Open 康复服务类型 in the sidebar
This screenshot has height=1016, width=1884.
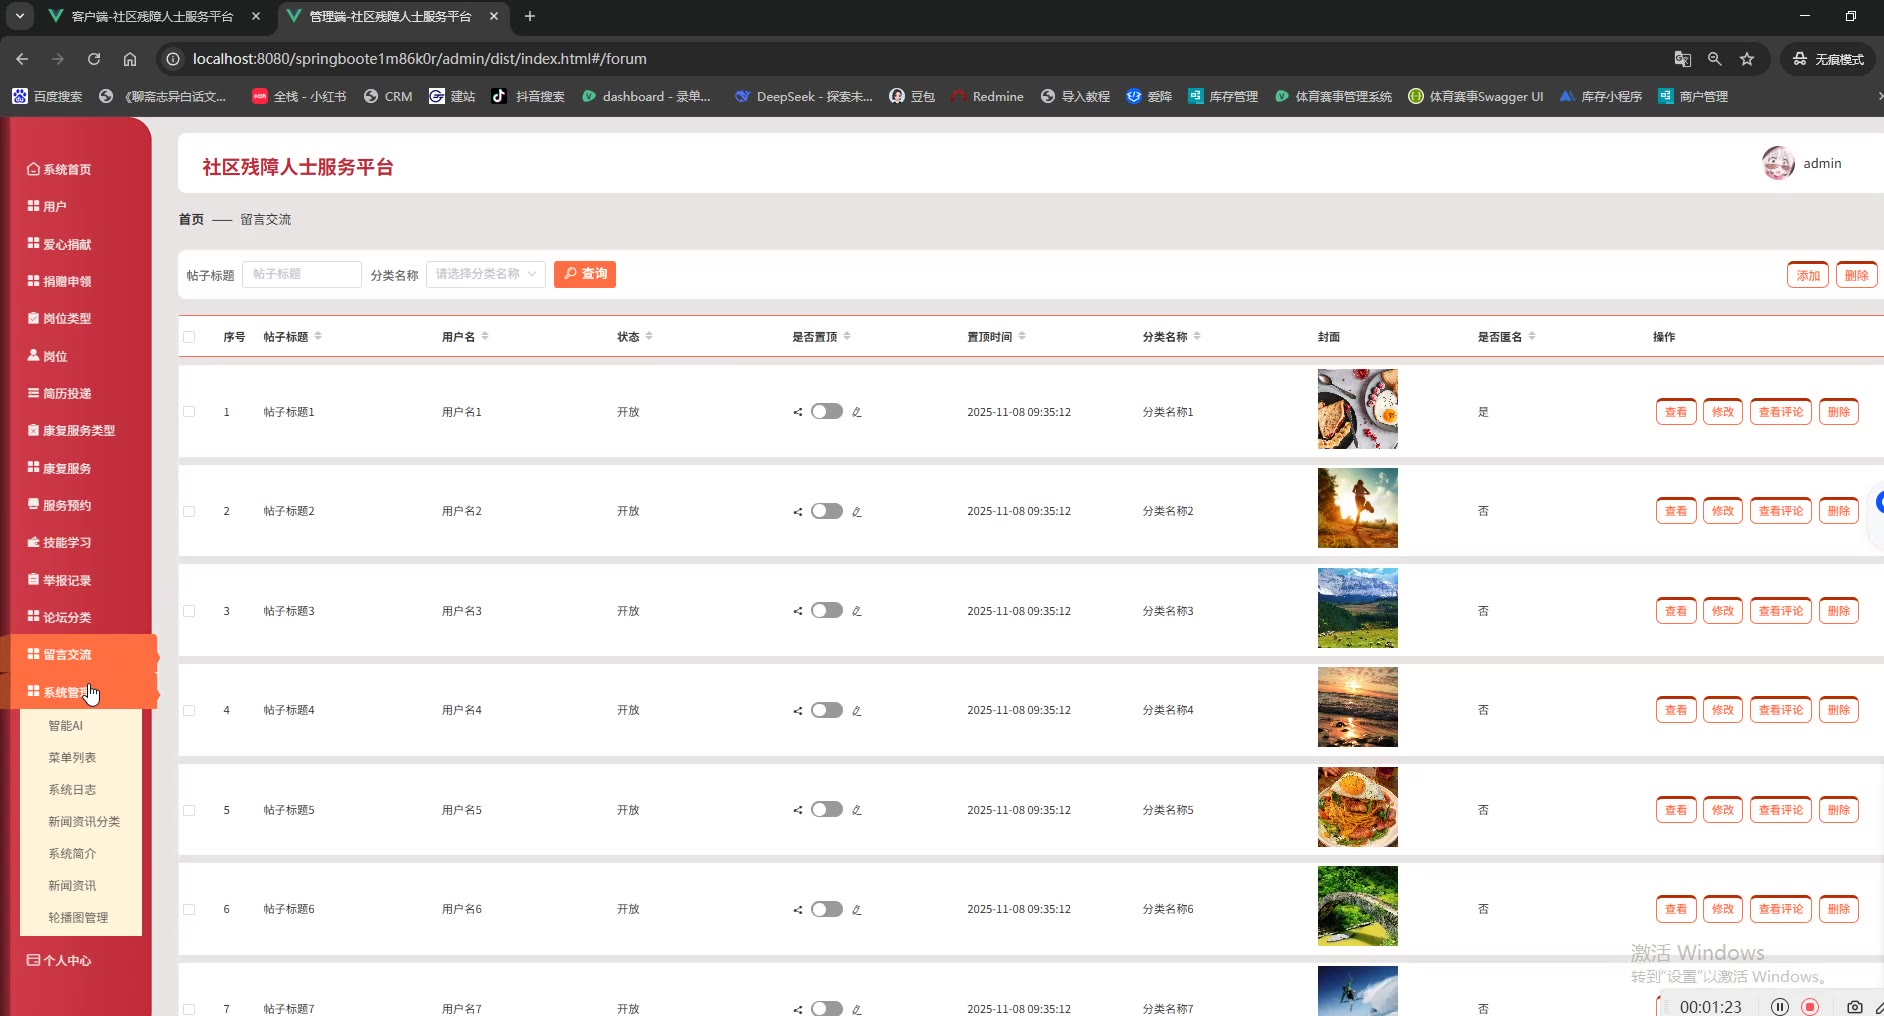[x=71, y=430]
